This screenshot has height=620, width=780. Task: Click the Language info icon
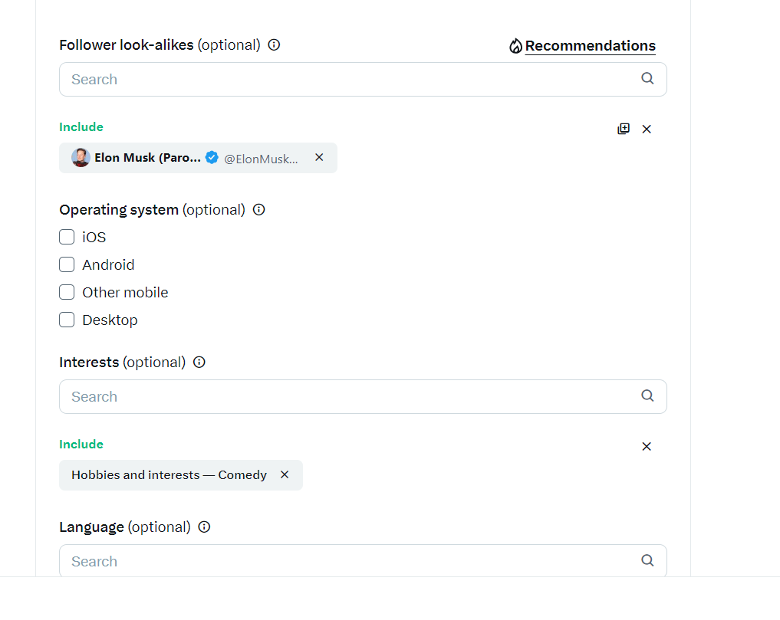point(204,527)
